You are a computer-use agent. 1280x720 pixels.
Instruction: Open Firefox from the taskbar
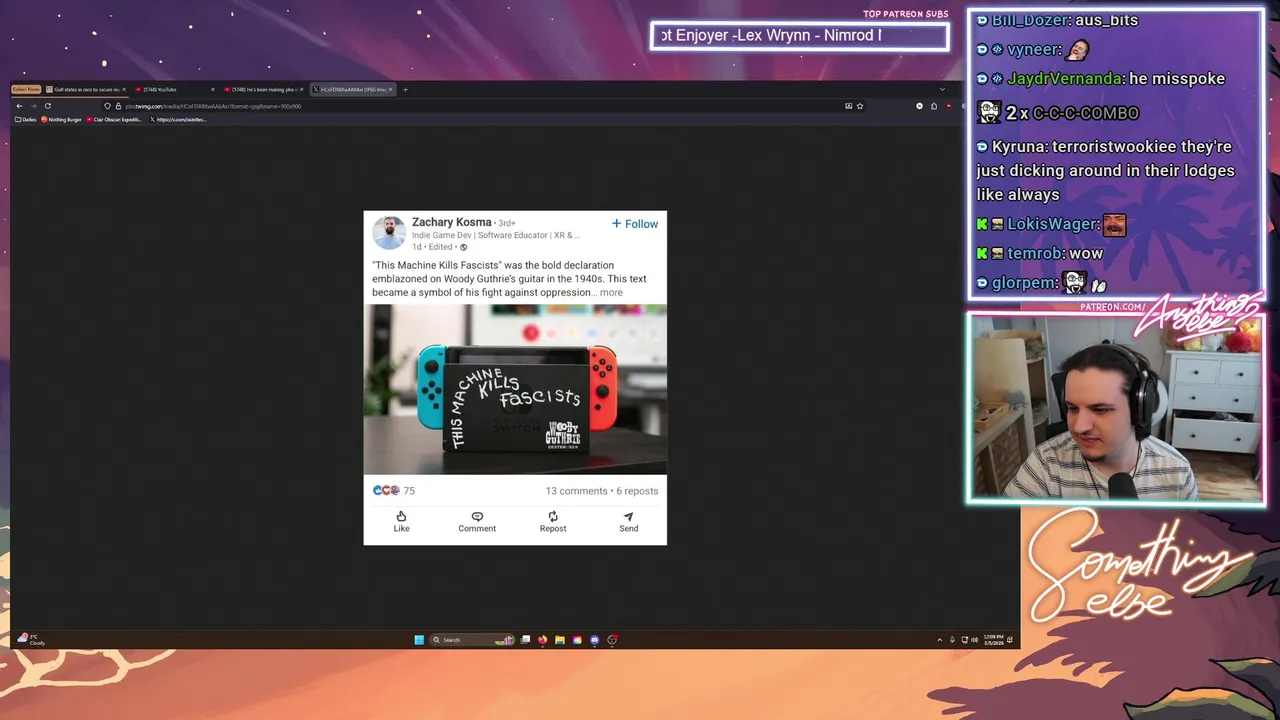tap(542, 640)
